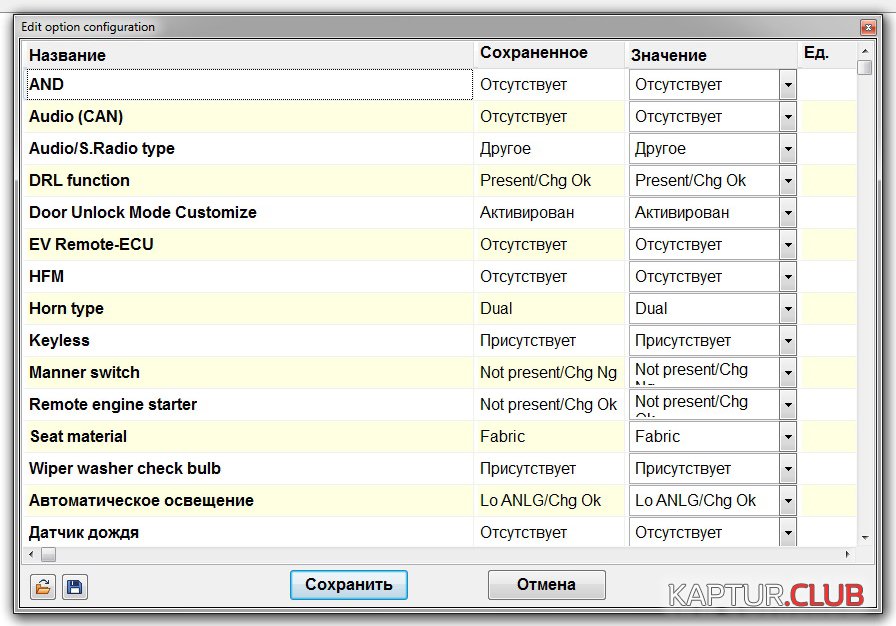The width and height of the screenshot is (896, 626).
Task: Open the Keyless value dropdown
Action: point(788,341)
